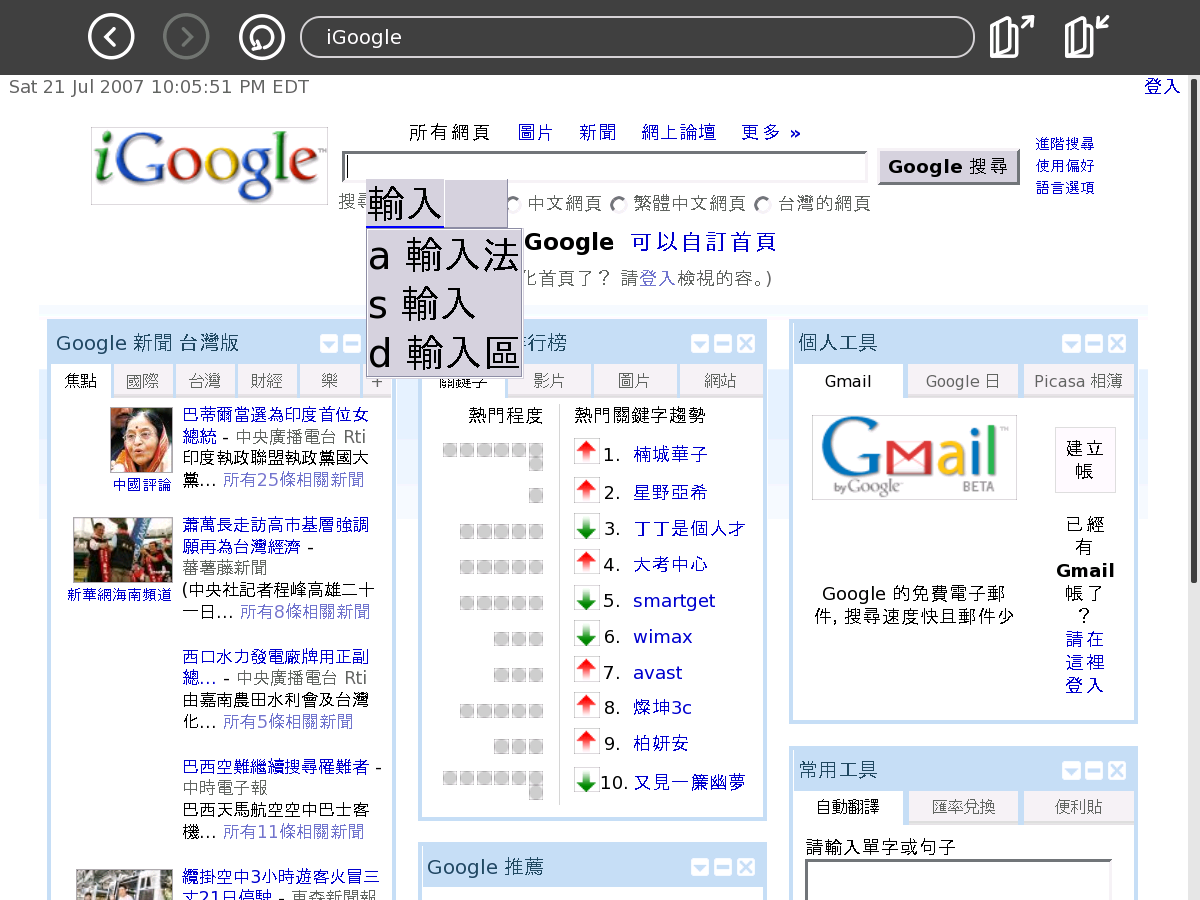Click the browser back arrow button
The height and width of the screenshot is (900, 1200).
coord(111,38)
